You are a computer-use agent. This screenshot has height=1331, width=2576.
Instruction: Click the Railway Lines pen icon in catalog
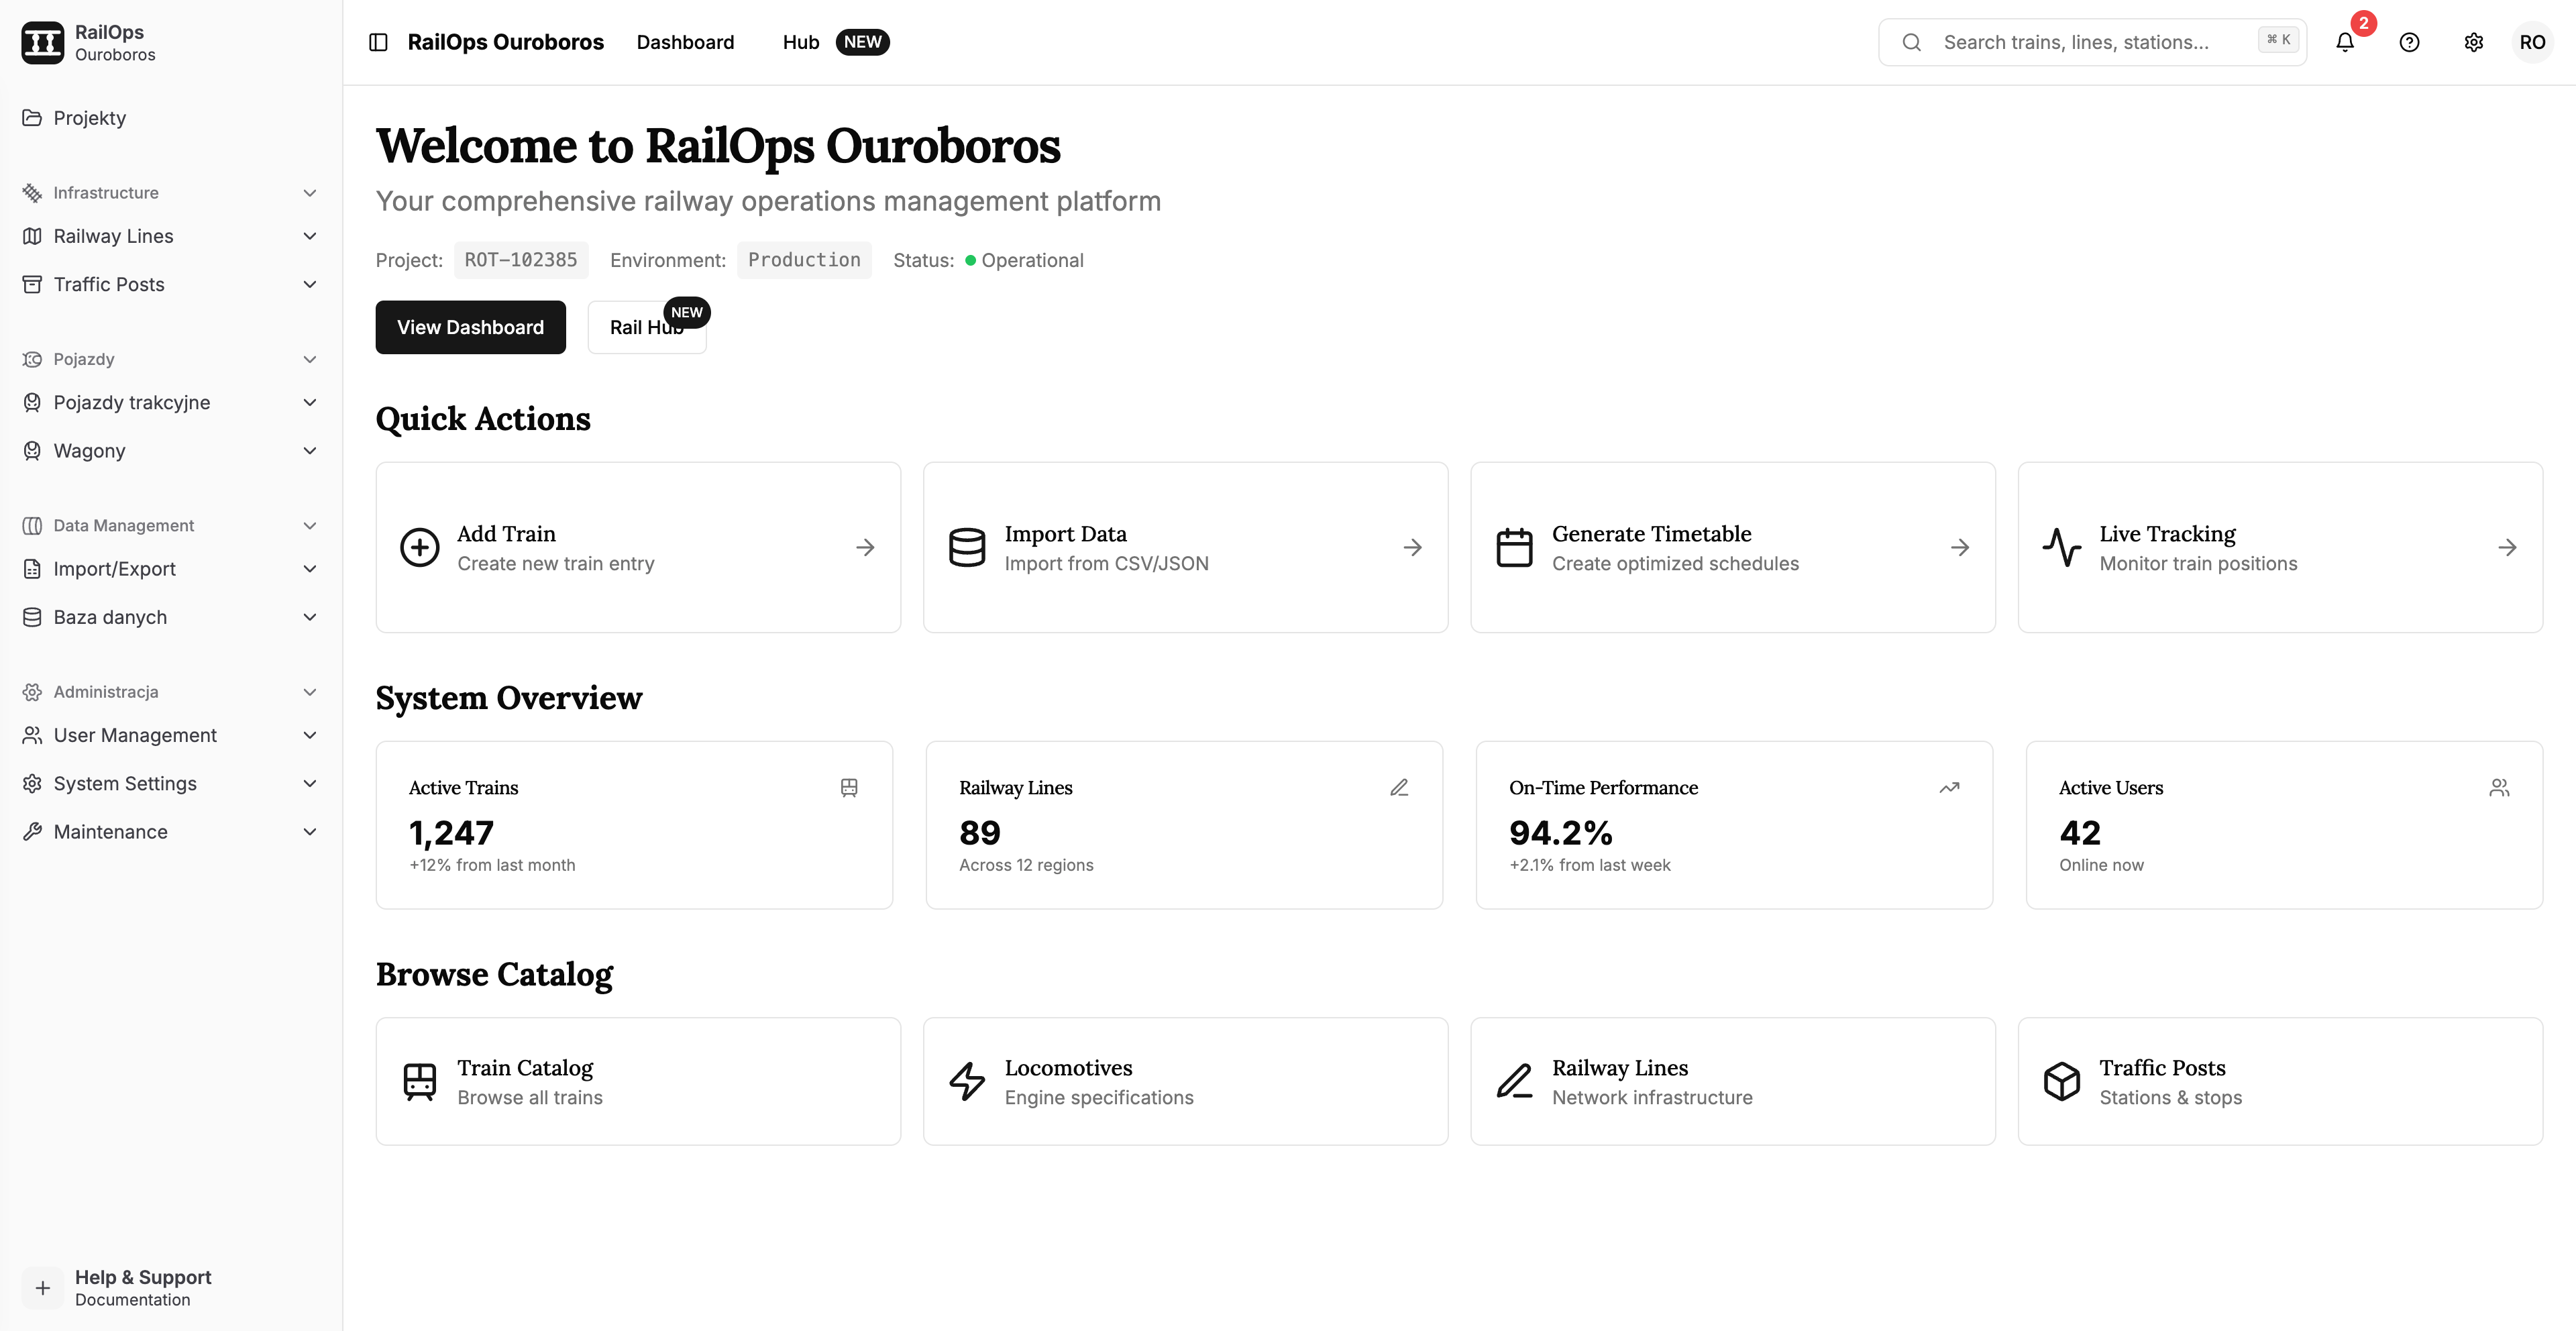click(x=1514, y=1081)
